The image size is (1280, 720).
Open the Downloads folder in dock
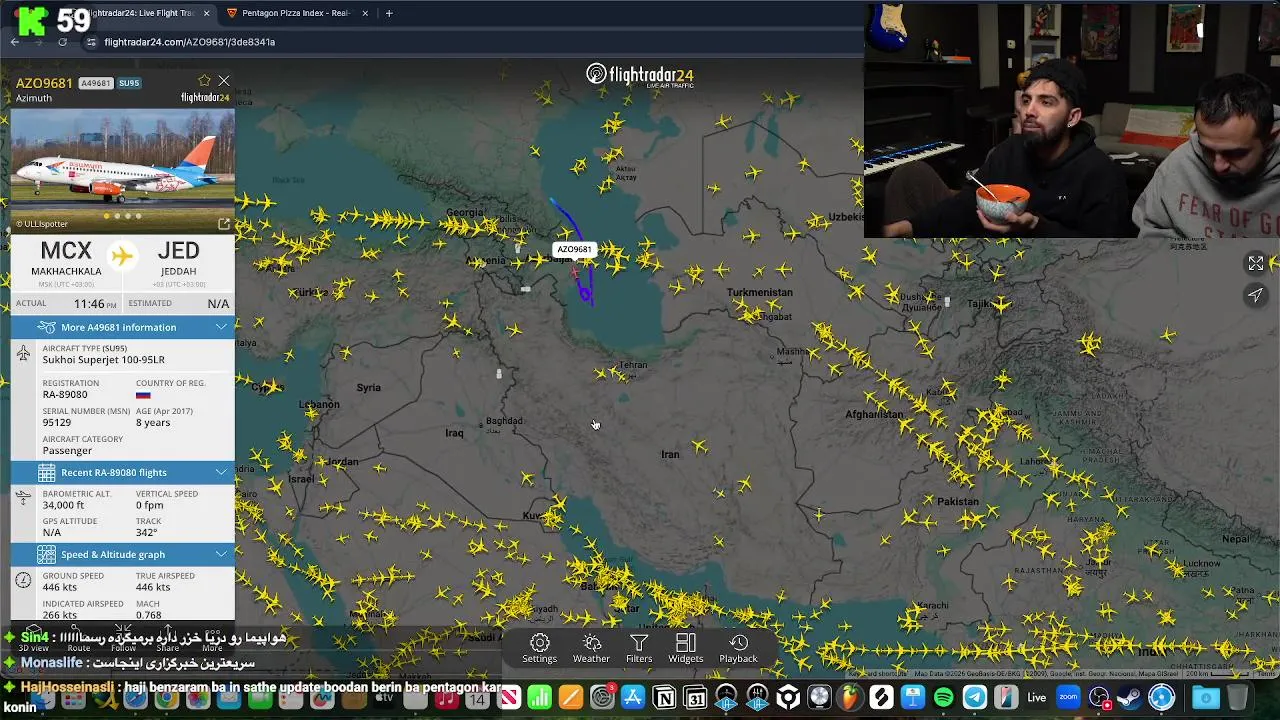tap(1206, 697)
